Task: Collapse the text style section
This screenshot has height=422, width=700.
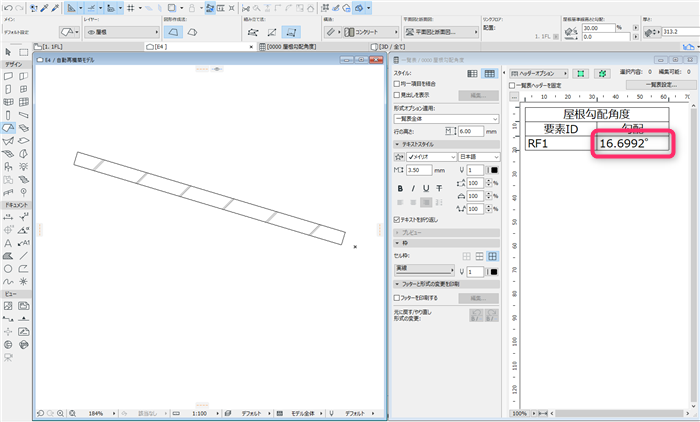Action: click(446, 144)
